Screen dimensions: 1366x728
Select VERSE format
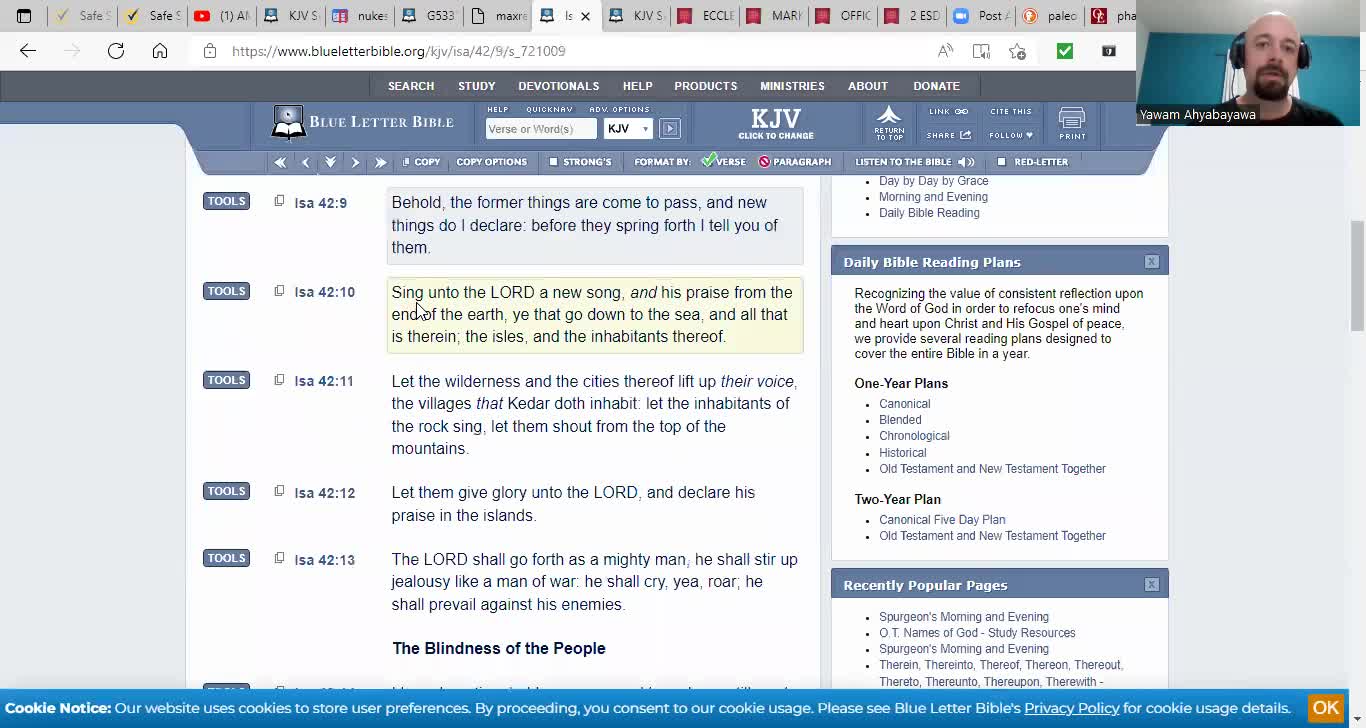723,162
